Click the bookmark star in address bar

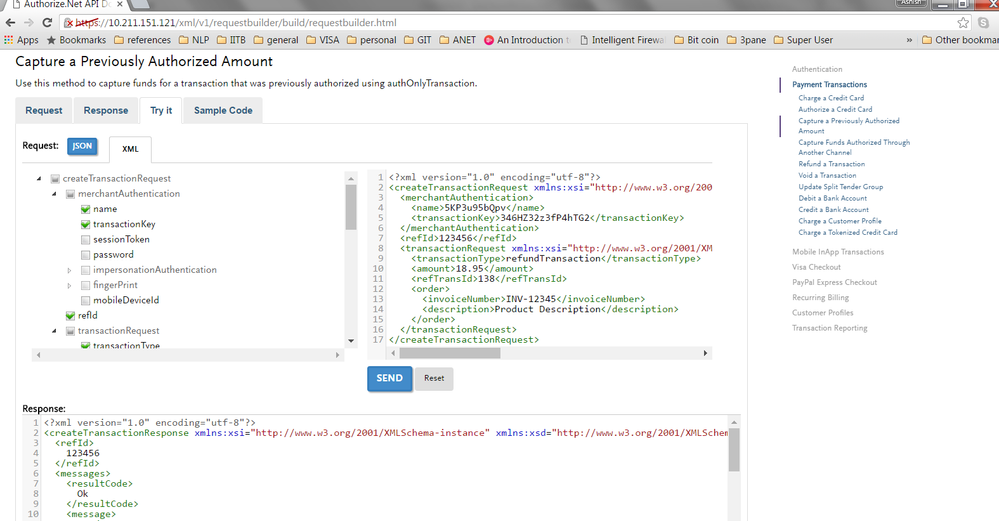963,22
